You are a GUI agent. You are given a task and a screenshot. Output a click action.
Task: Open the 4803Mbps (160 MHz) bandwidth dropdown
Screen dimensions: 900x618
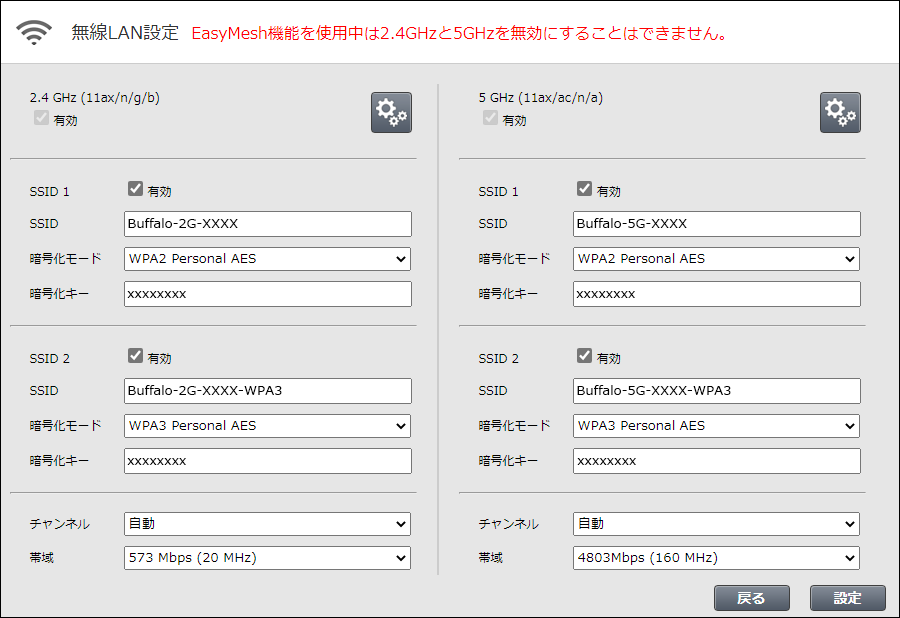(x=716, y=558)
